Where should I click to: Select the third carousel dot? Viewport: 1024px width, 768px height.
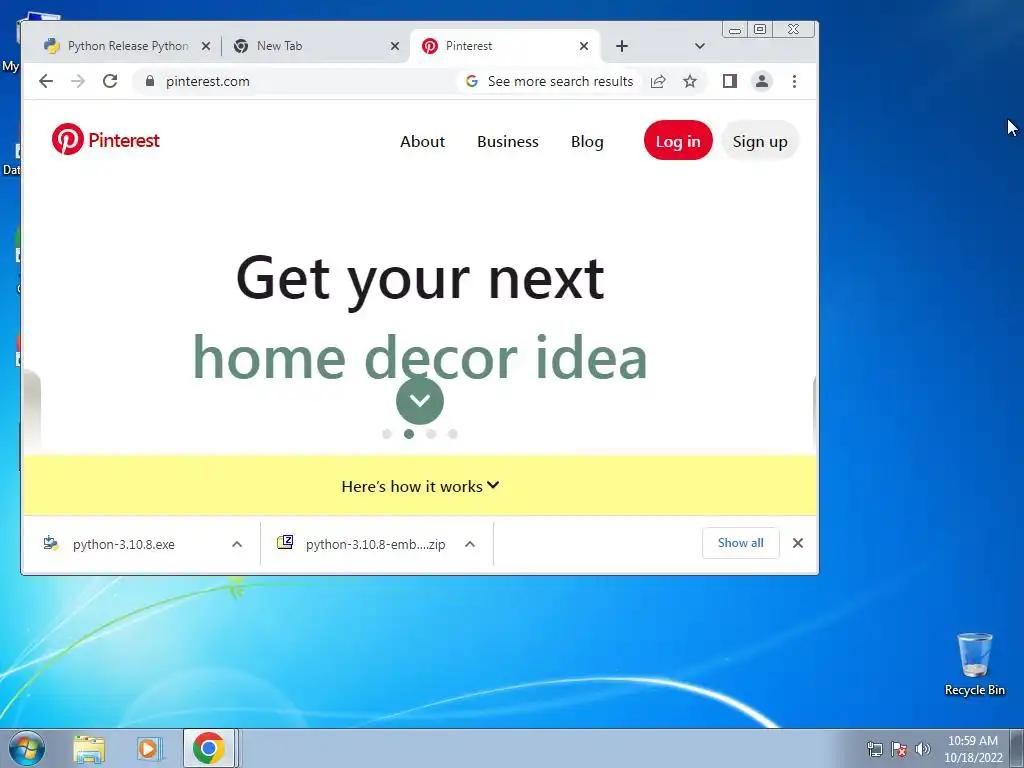click(431, 434)
